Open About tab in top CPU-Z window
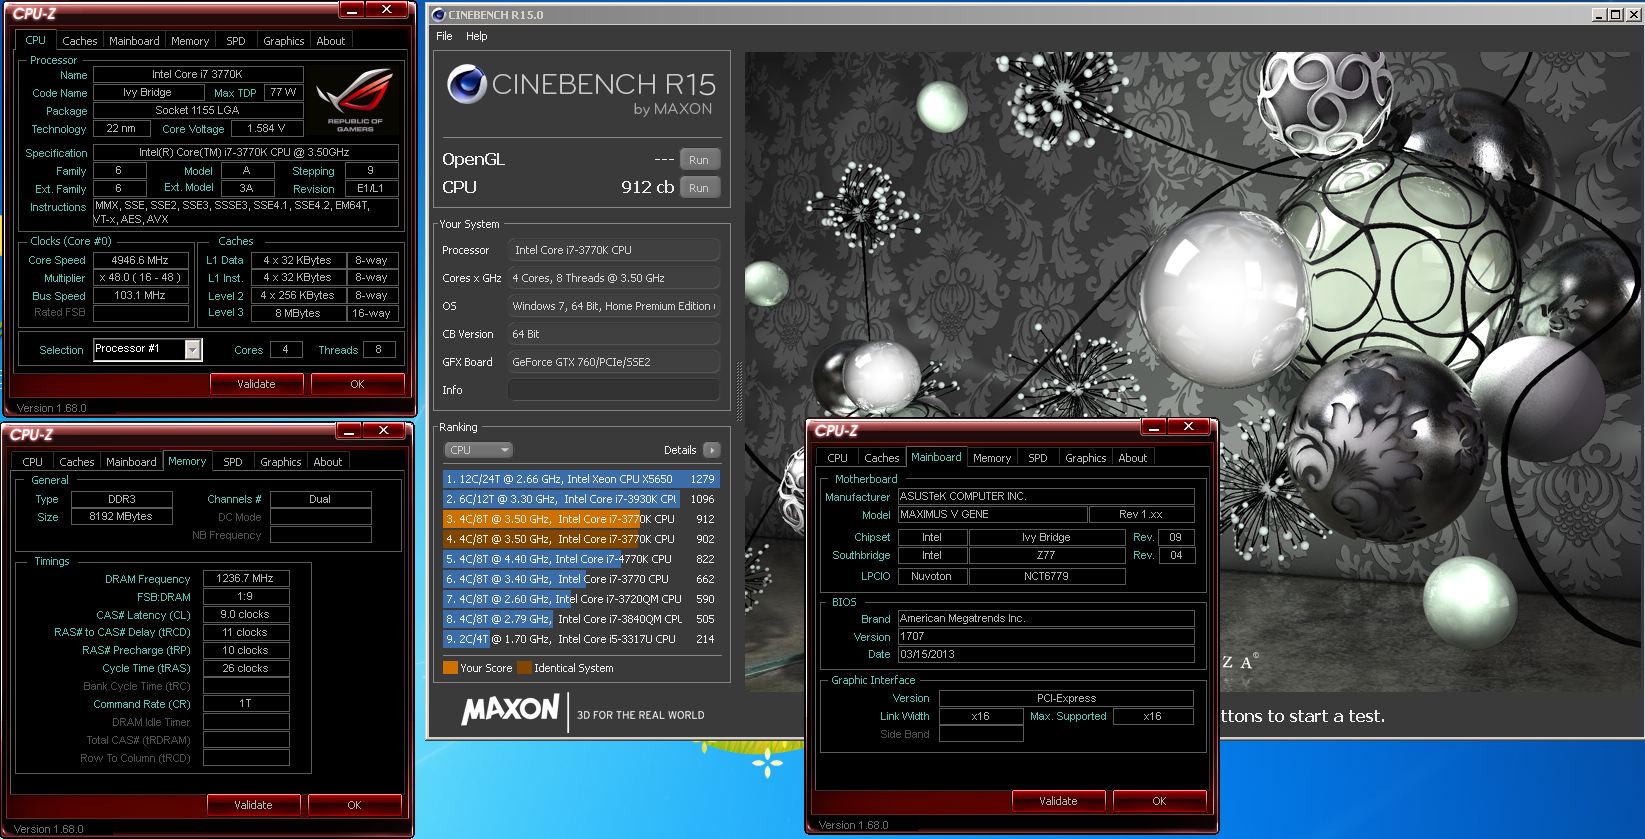Screen dimensions: 1645x839 click(x=331, y=41)
